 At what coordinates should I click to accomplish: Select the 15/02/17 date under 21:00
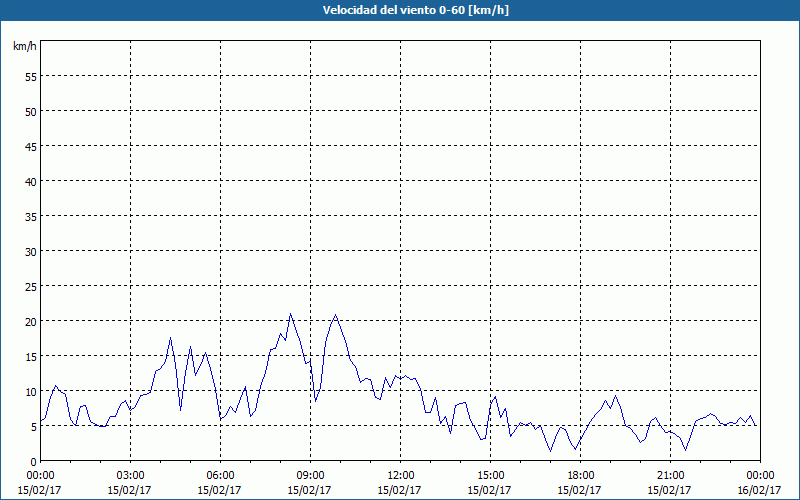669,490
